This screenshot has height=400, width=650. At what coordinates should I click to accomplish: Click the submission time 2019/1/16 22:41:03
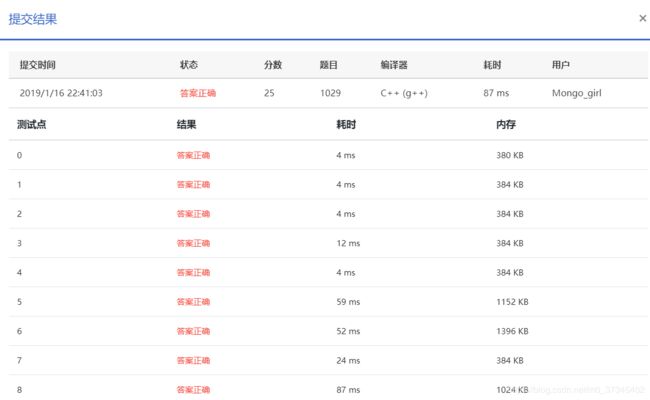(x=61, y=93)
